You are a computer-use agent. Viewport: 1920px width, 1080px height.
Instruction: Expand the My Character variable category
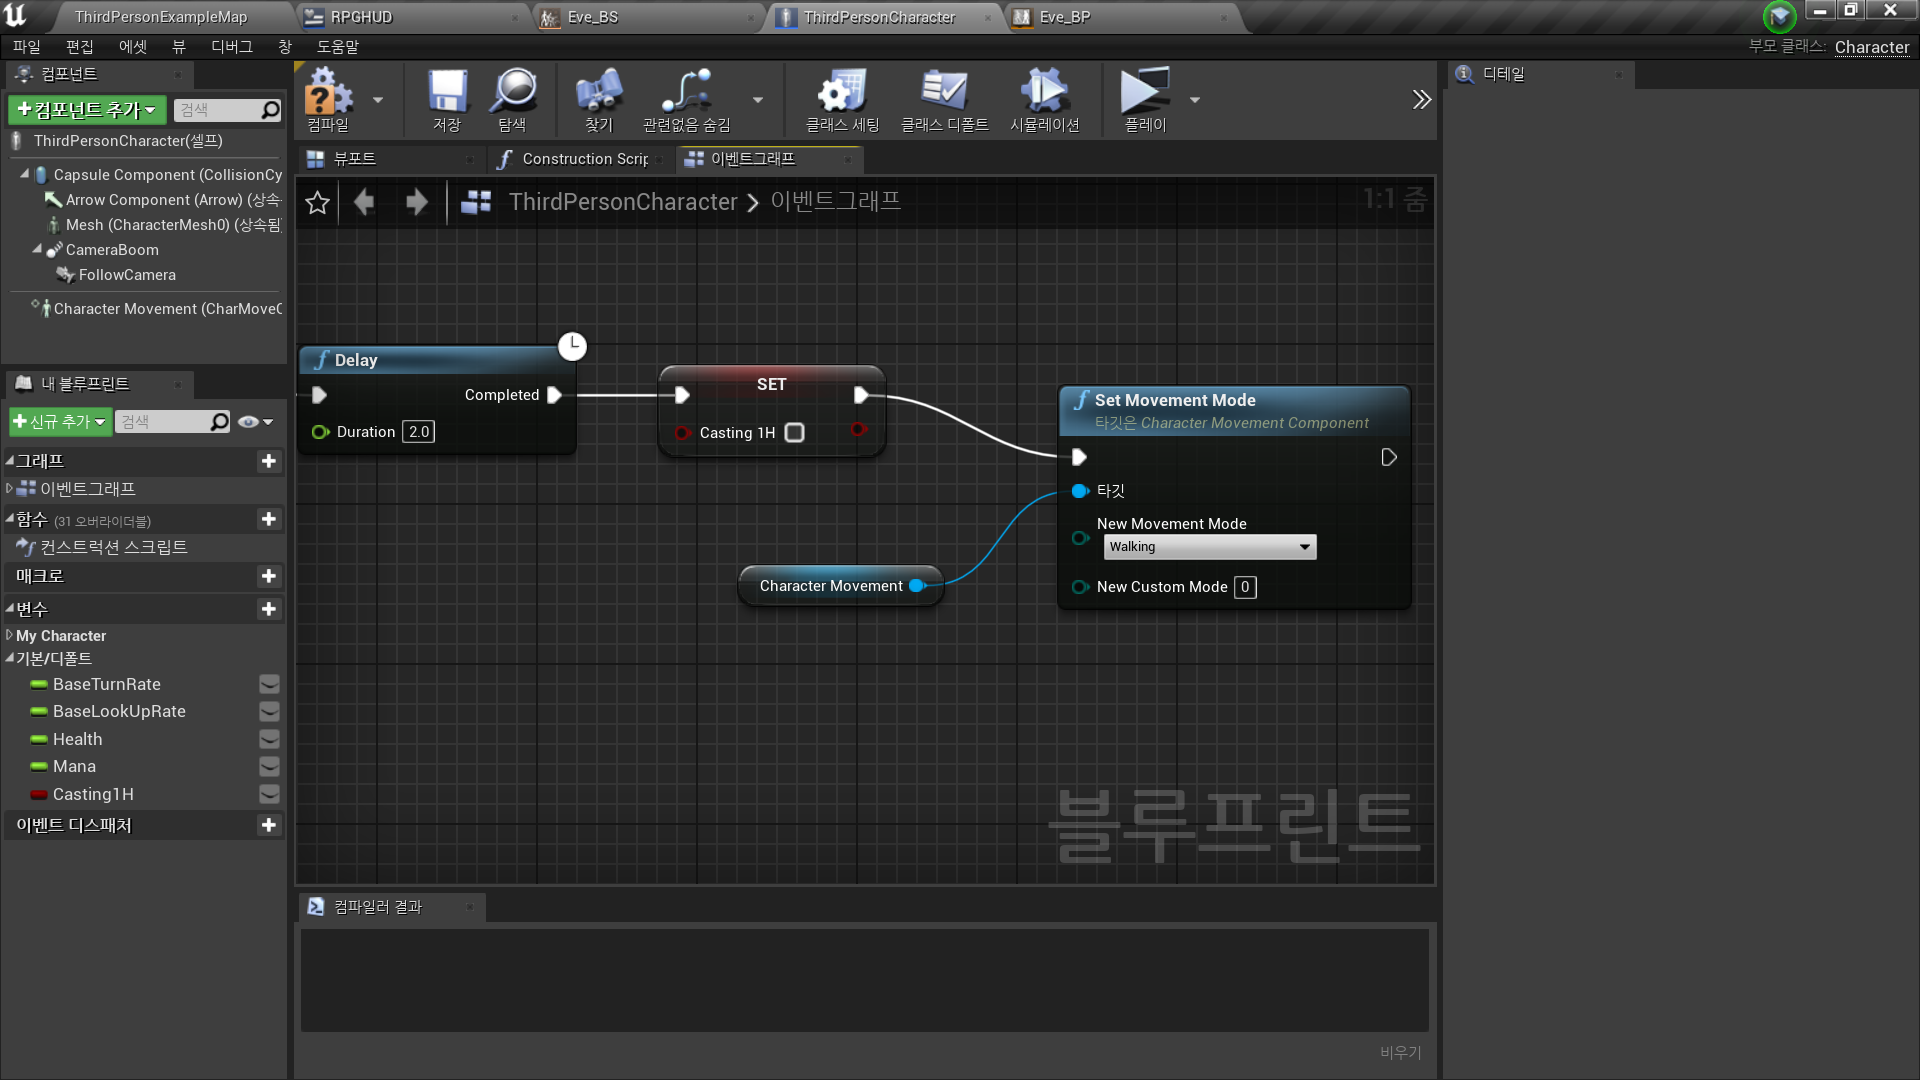coord(9,636)
